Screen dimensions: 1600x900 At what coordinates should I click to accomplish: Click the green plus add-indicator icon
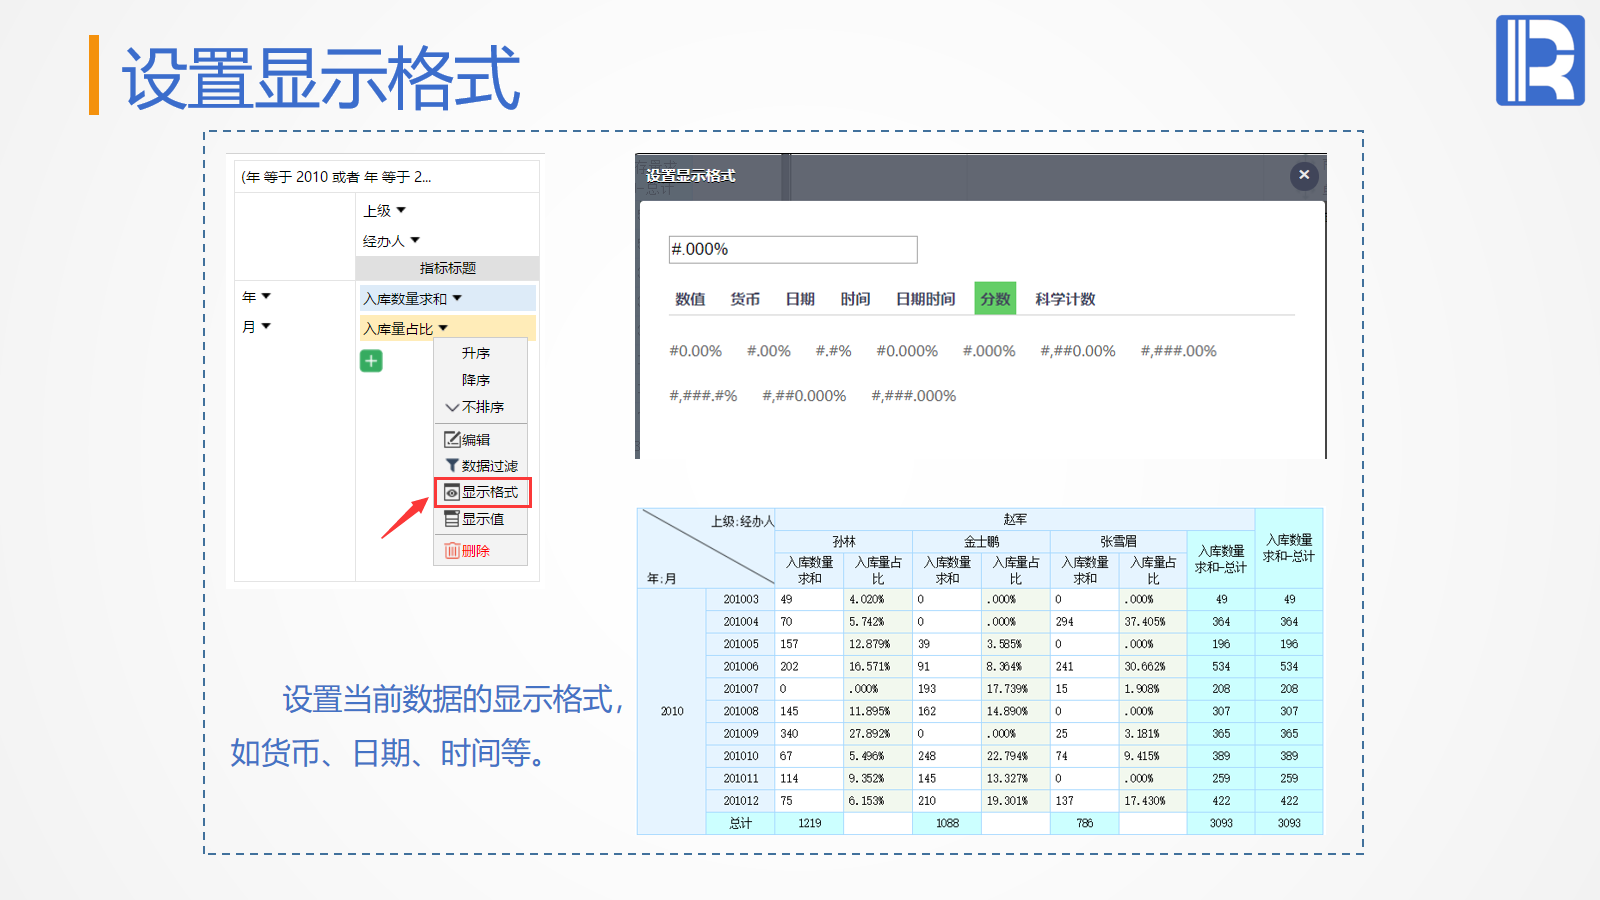[371, 361]
